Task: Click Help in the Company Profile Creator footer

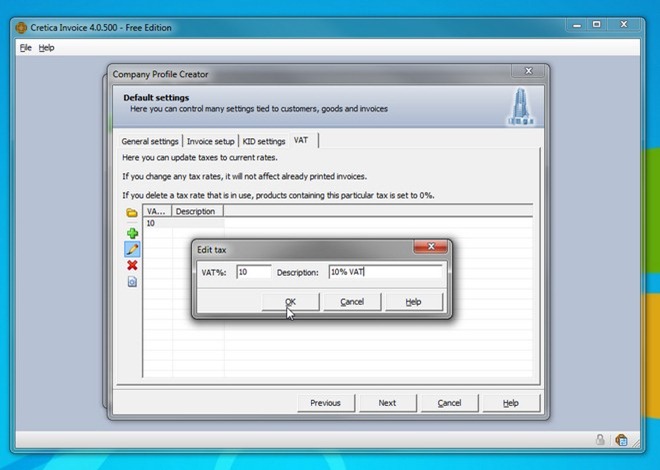Action: [511, 403]
